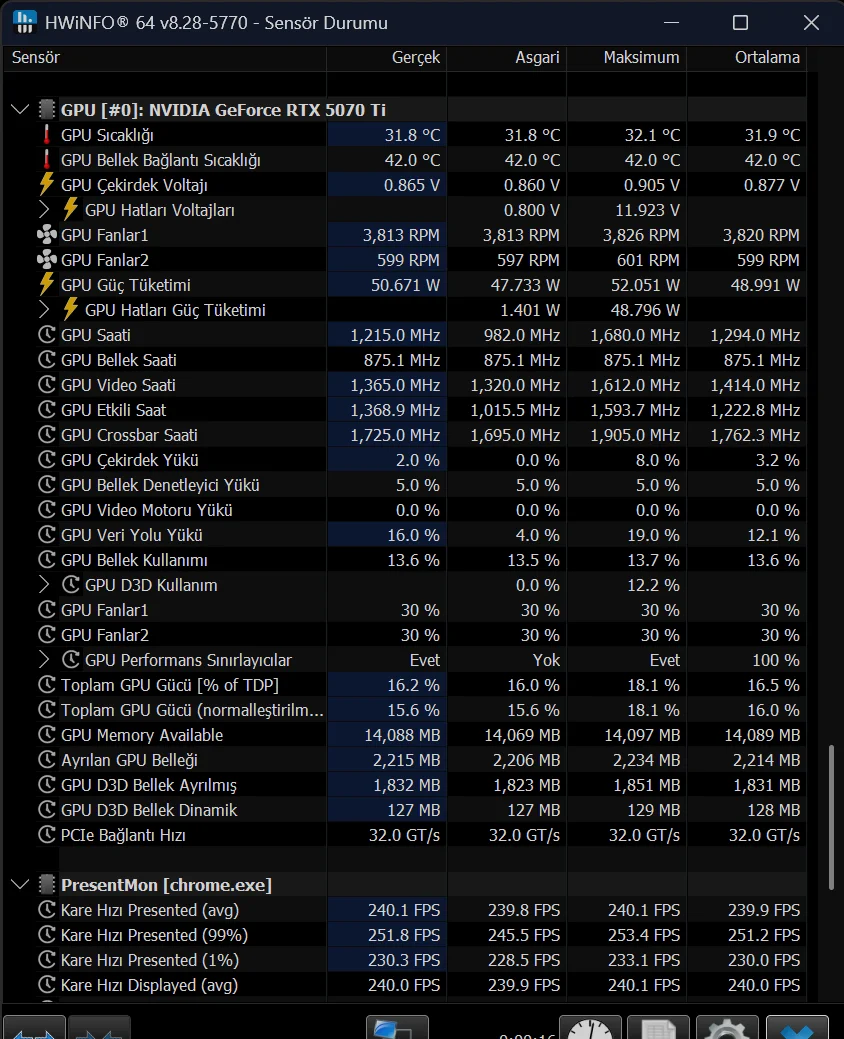Click the lightning icon for GPU Güç Tüketimi
Screen dimensions: 844x1039
[x=46, y=285]
